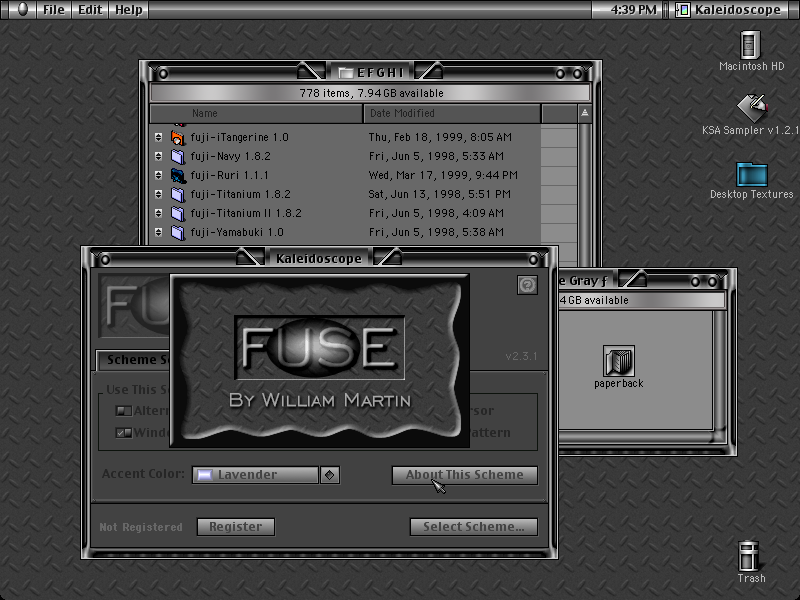800x600 pixels.
Task: Expand the fuji-Titanium 1.8.2 folder row
Action: pyautogui.click(x=158, y=194)
